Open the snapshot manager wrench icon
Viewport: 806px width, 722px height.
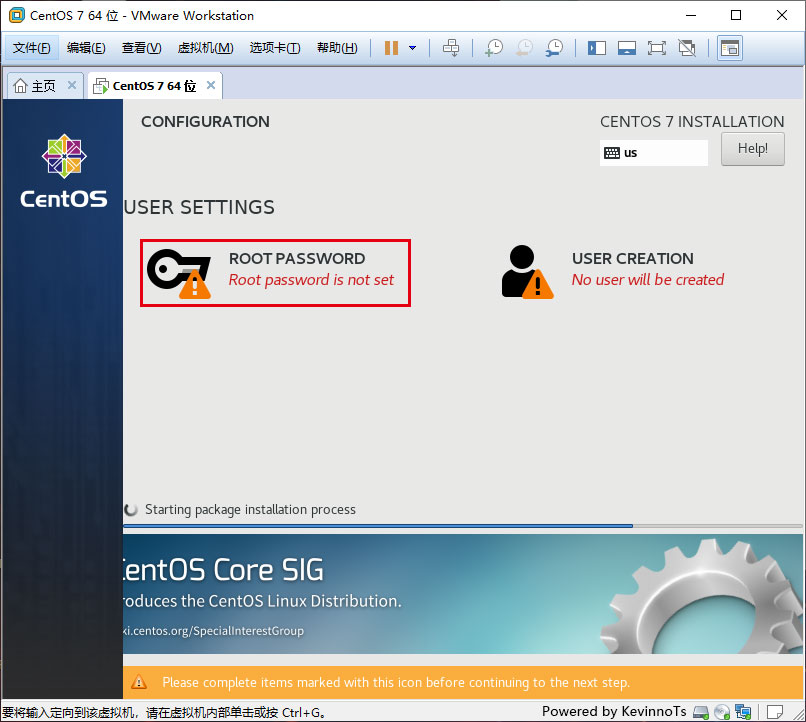555,48
